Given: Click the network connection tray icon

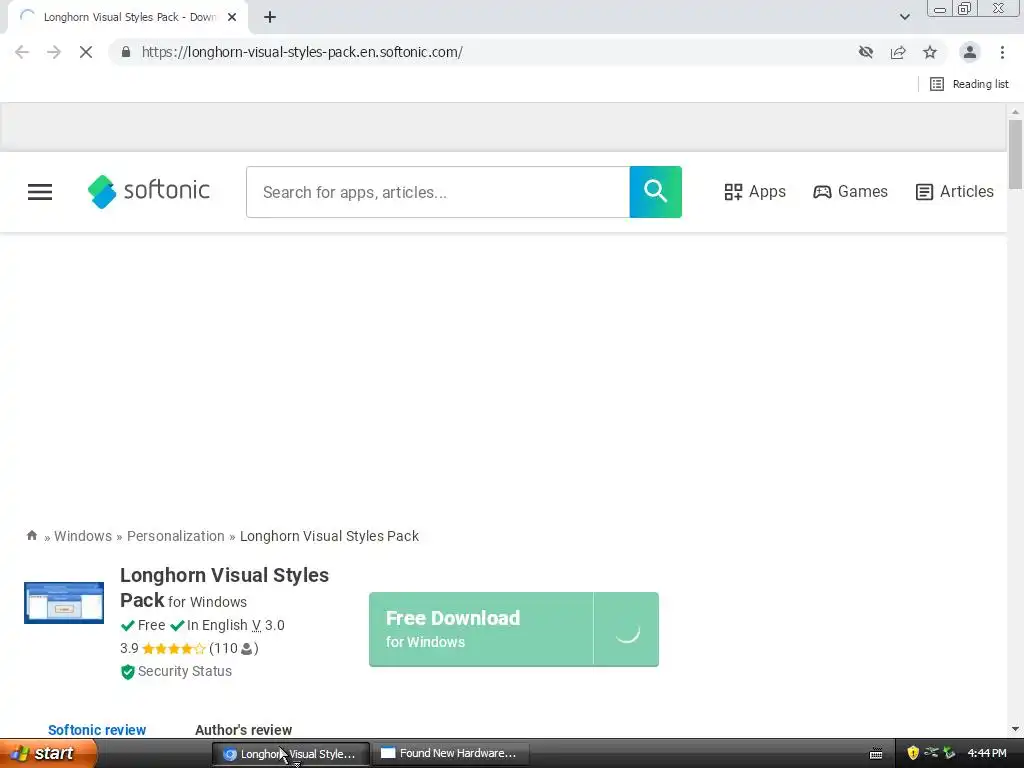Looking at the screenshot, I should pyautogui.click(x=931, y=753).
